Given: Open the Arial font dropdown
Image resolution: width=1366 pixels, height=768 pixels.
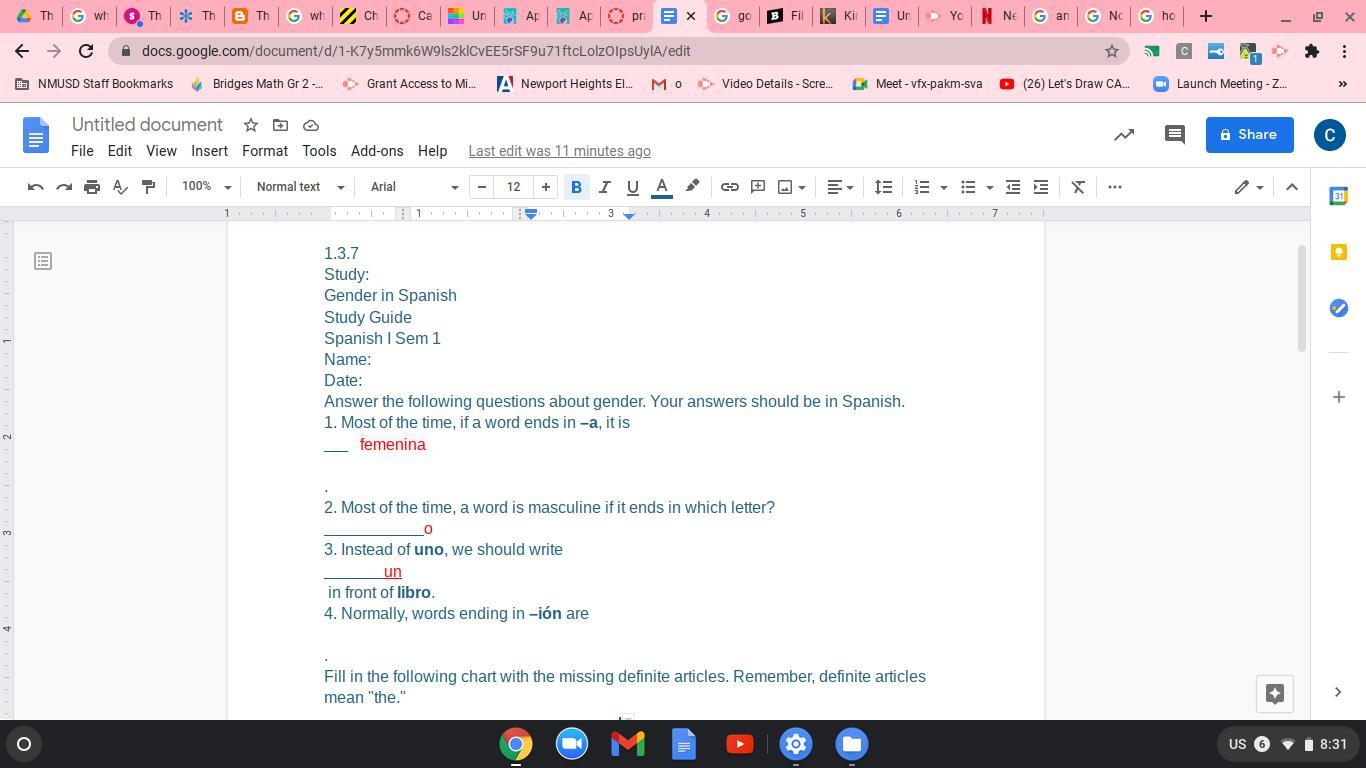Looking at the screenshot, I should (414, 187).
